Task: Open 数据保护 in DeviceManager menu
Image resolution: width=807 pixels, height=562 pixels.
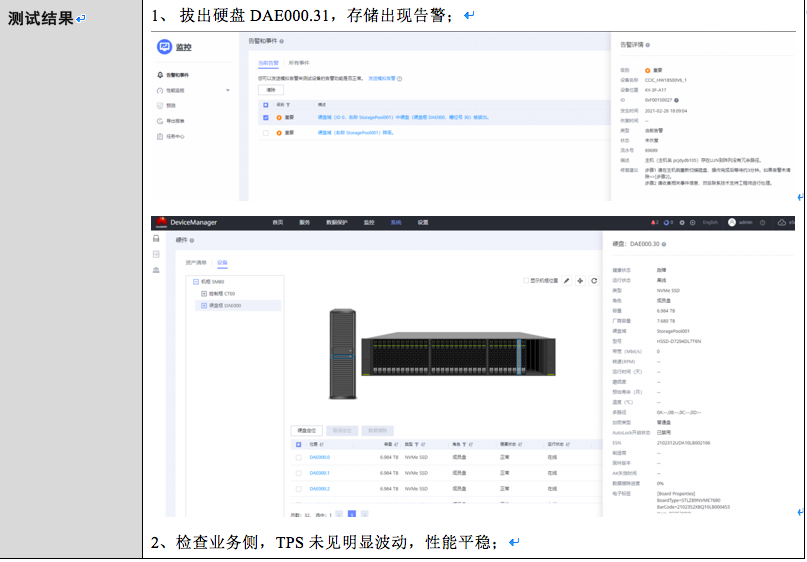Action: coord(337,222)
